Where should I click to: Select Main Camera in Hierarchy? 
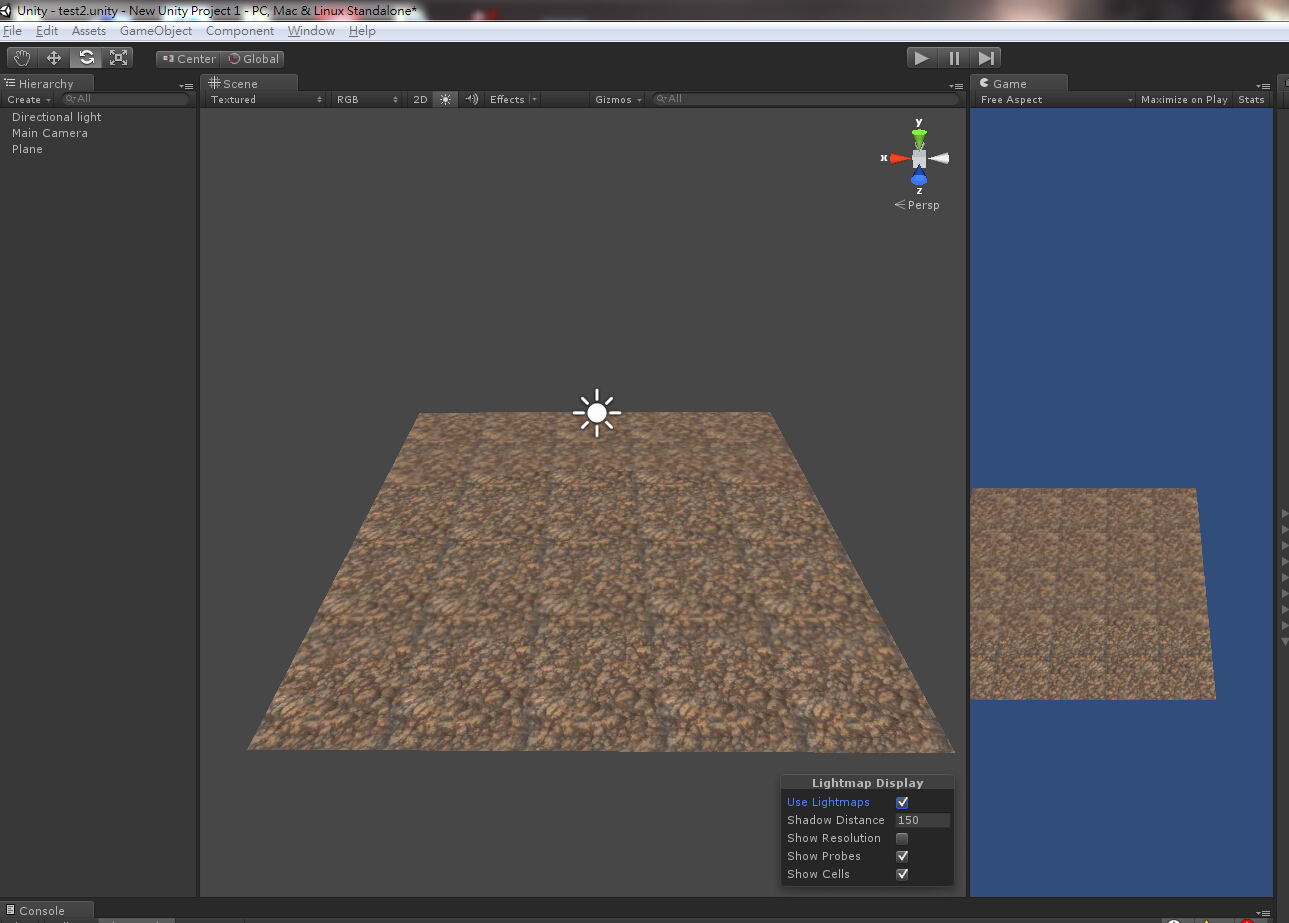[50, 133]
